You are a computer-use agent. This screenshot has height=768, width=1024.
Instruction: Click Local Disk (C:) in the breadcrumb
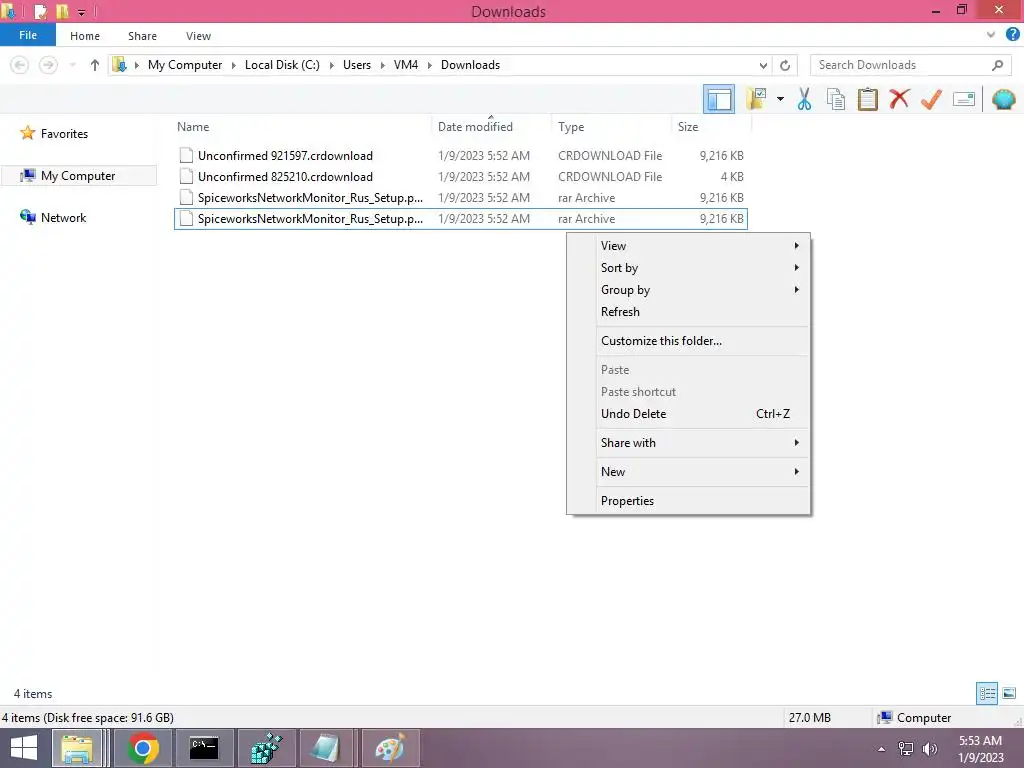pos(282,65)
